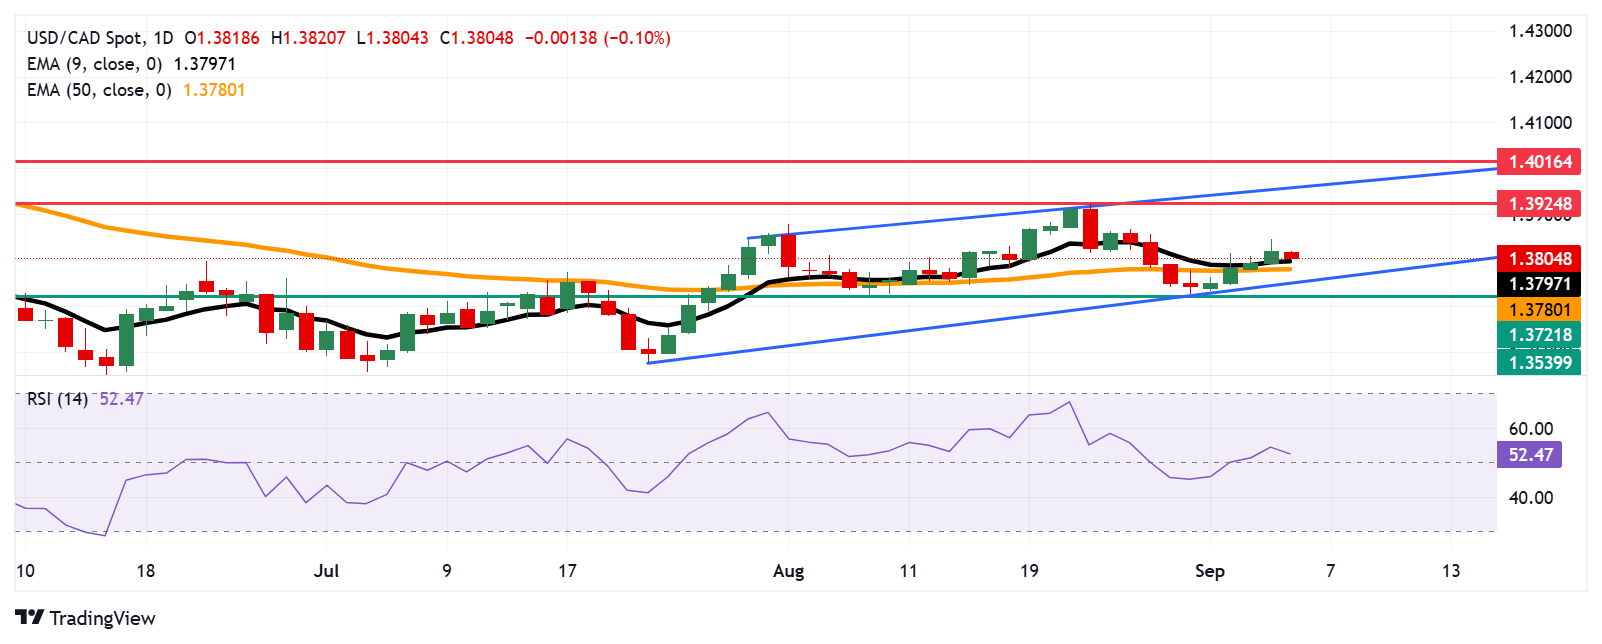1602x644 pixels.
Task: Click the red 1.40164 price label
Action: pyautogui.click(x=1539, y=162)
